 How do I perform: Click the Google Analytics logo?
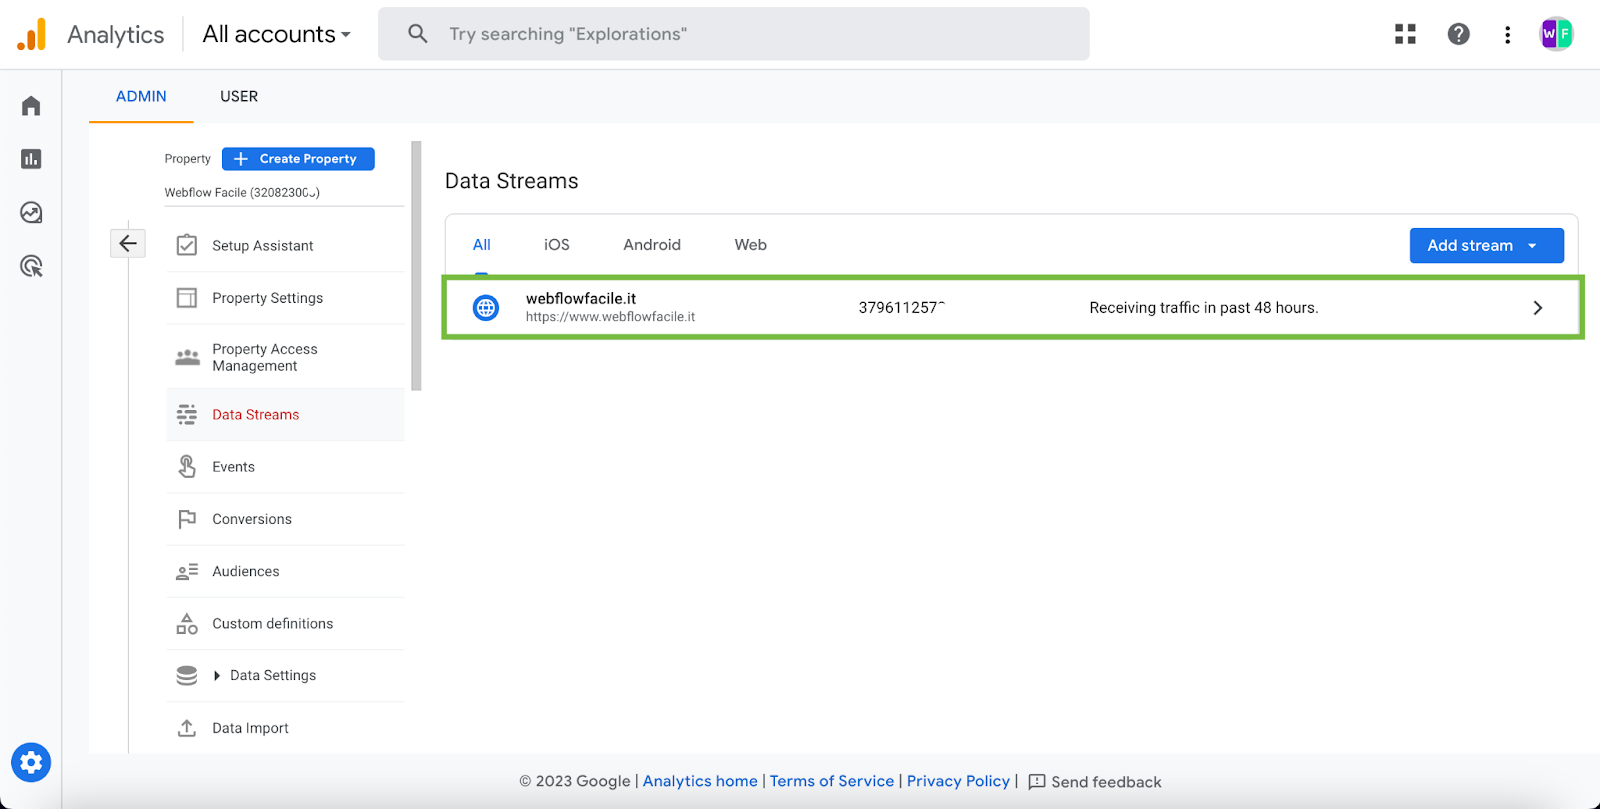[31, 34]
